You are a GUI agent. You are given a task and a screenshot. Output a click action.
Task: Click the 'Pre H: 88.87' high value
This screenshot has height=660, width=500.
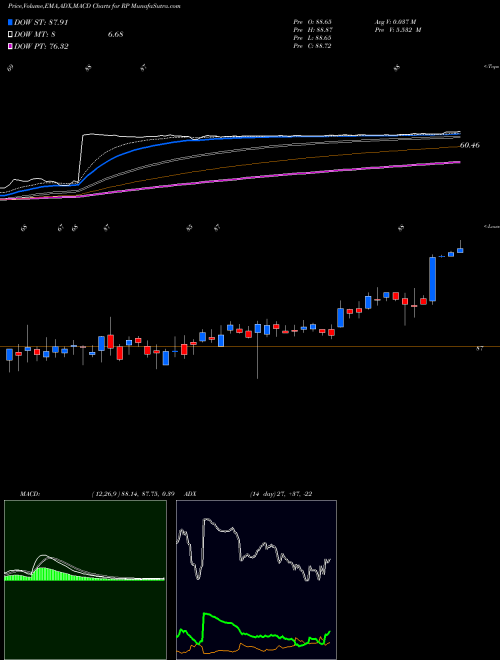click(x=312, y=29)
